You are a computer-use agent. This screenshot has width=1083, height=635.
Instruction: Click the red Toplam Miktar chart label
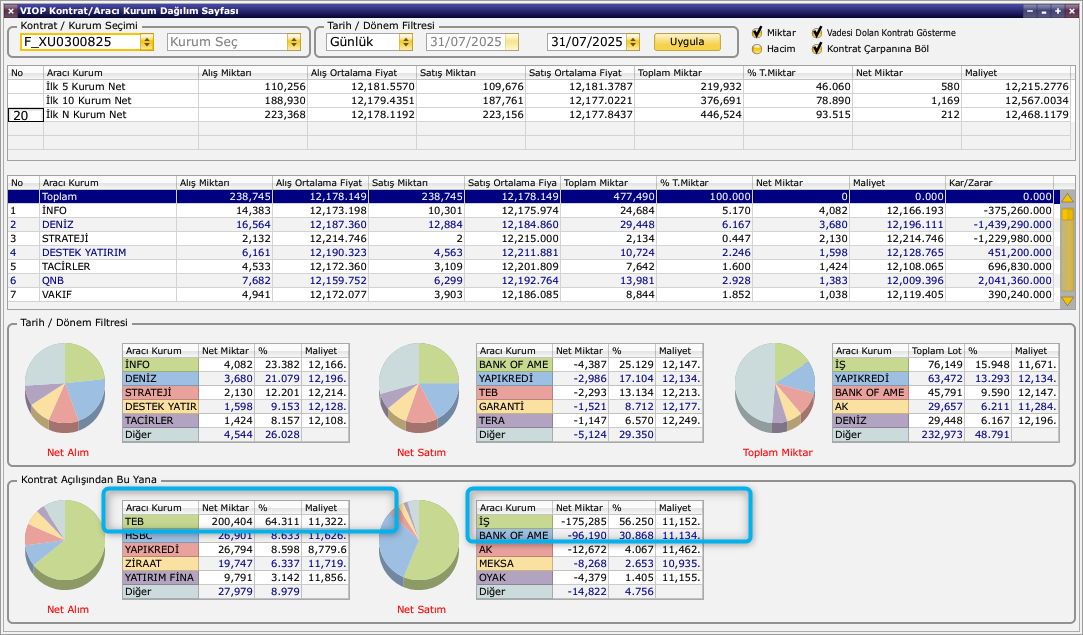pyautogui.click(x=777, y=453)
